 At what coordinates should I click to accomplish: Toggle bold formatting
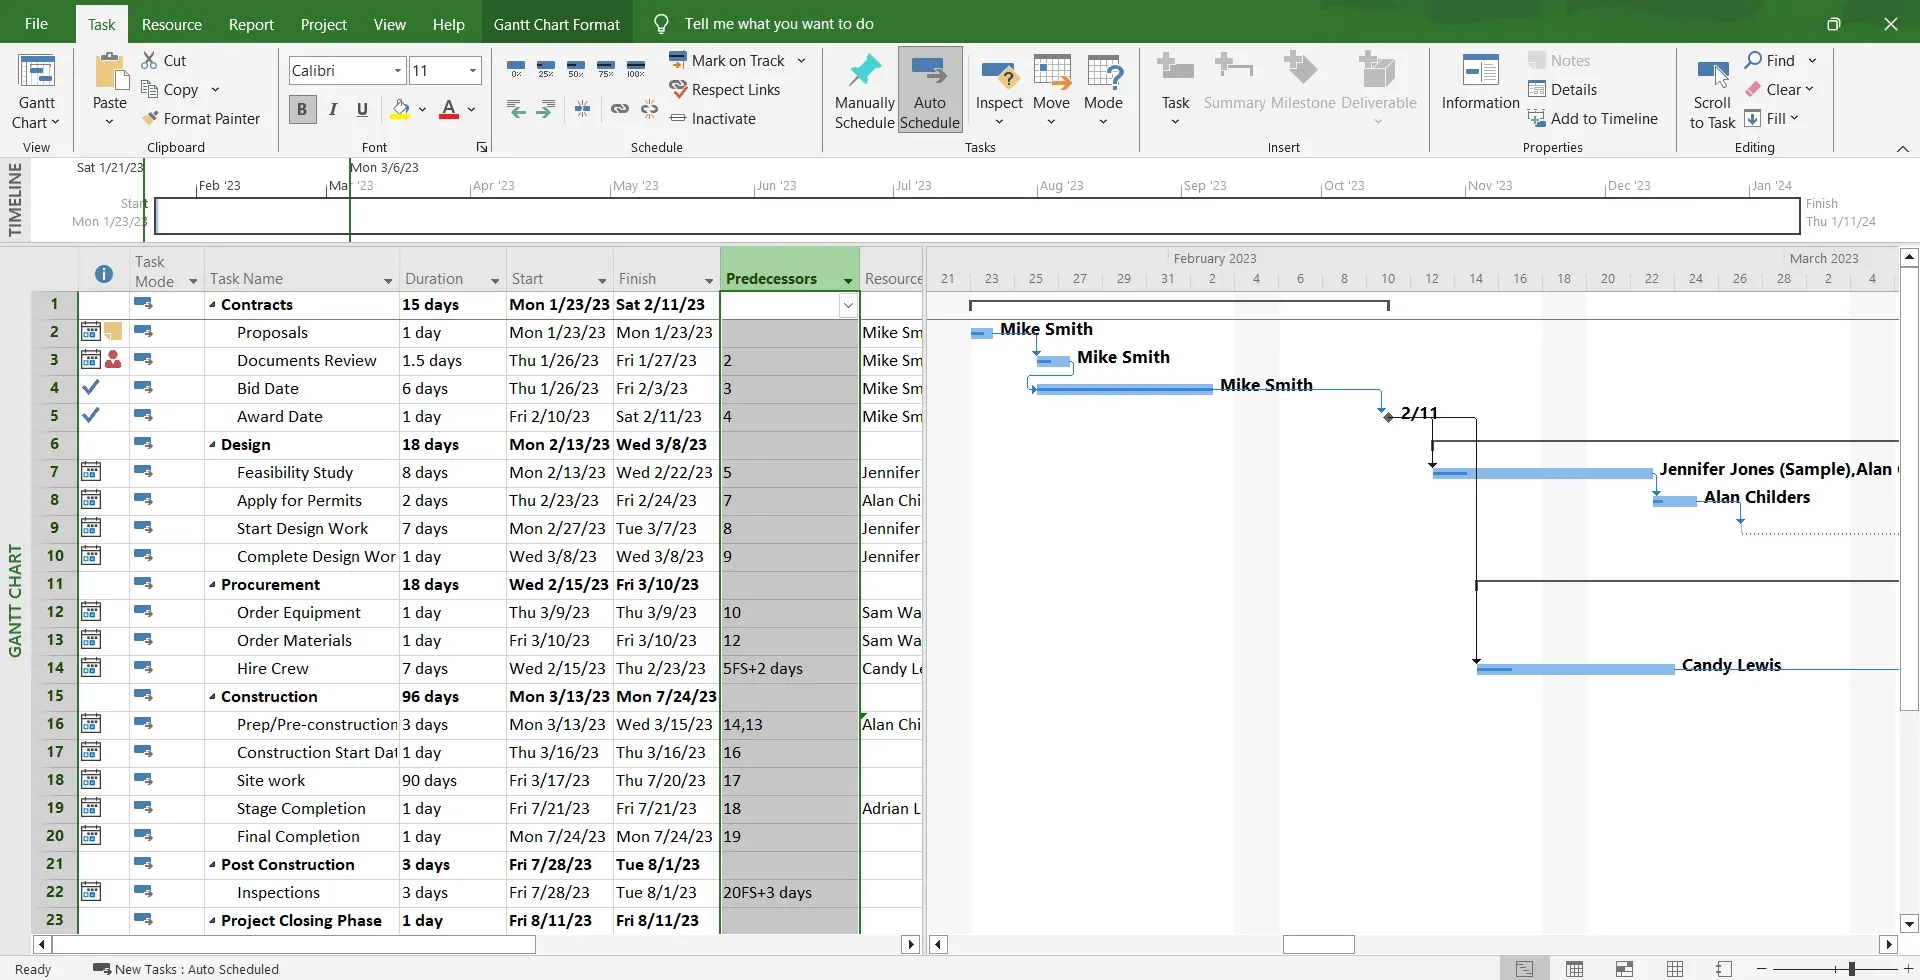[302, 109]
